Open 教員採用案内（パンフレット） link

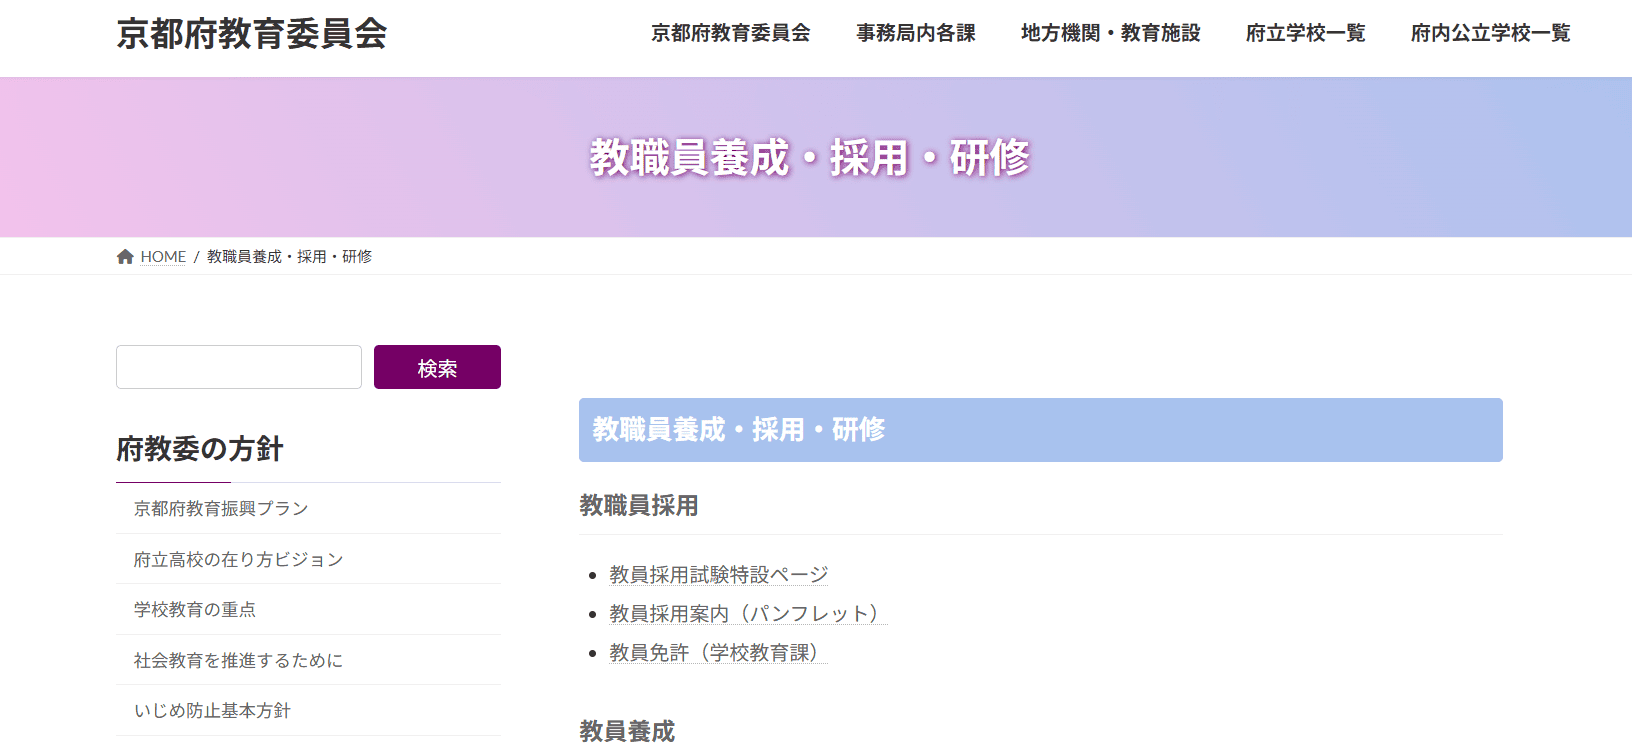[748, 614]
